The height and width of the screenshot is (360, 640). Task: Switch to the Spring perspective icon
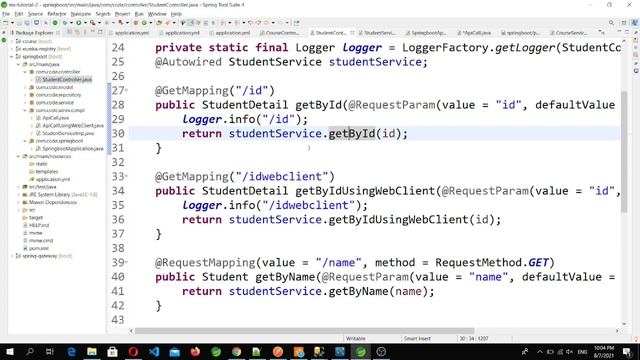point(635,23)
